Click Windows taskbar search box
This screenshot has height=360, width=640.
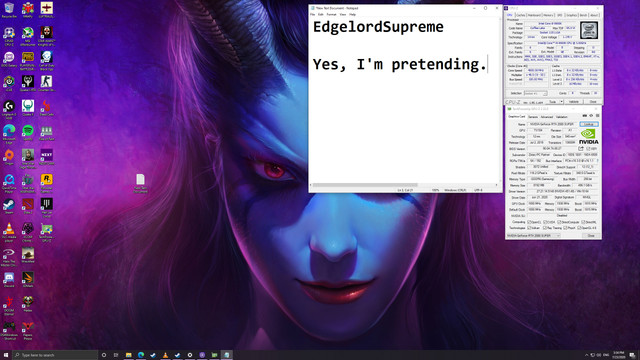(x=55, y=355)
